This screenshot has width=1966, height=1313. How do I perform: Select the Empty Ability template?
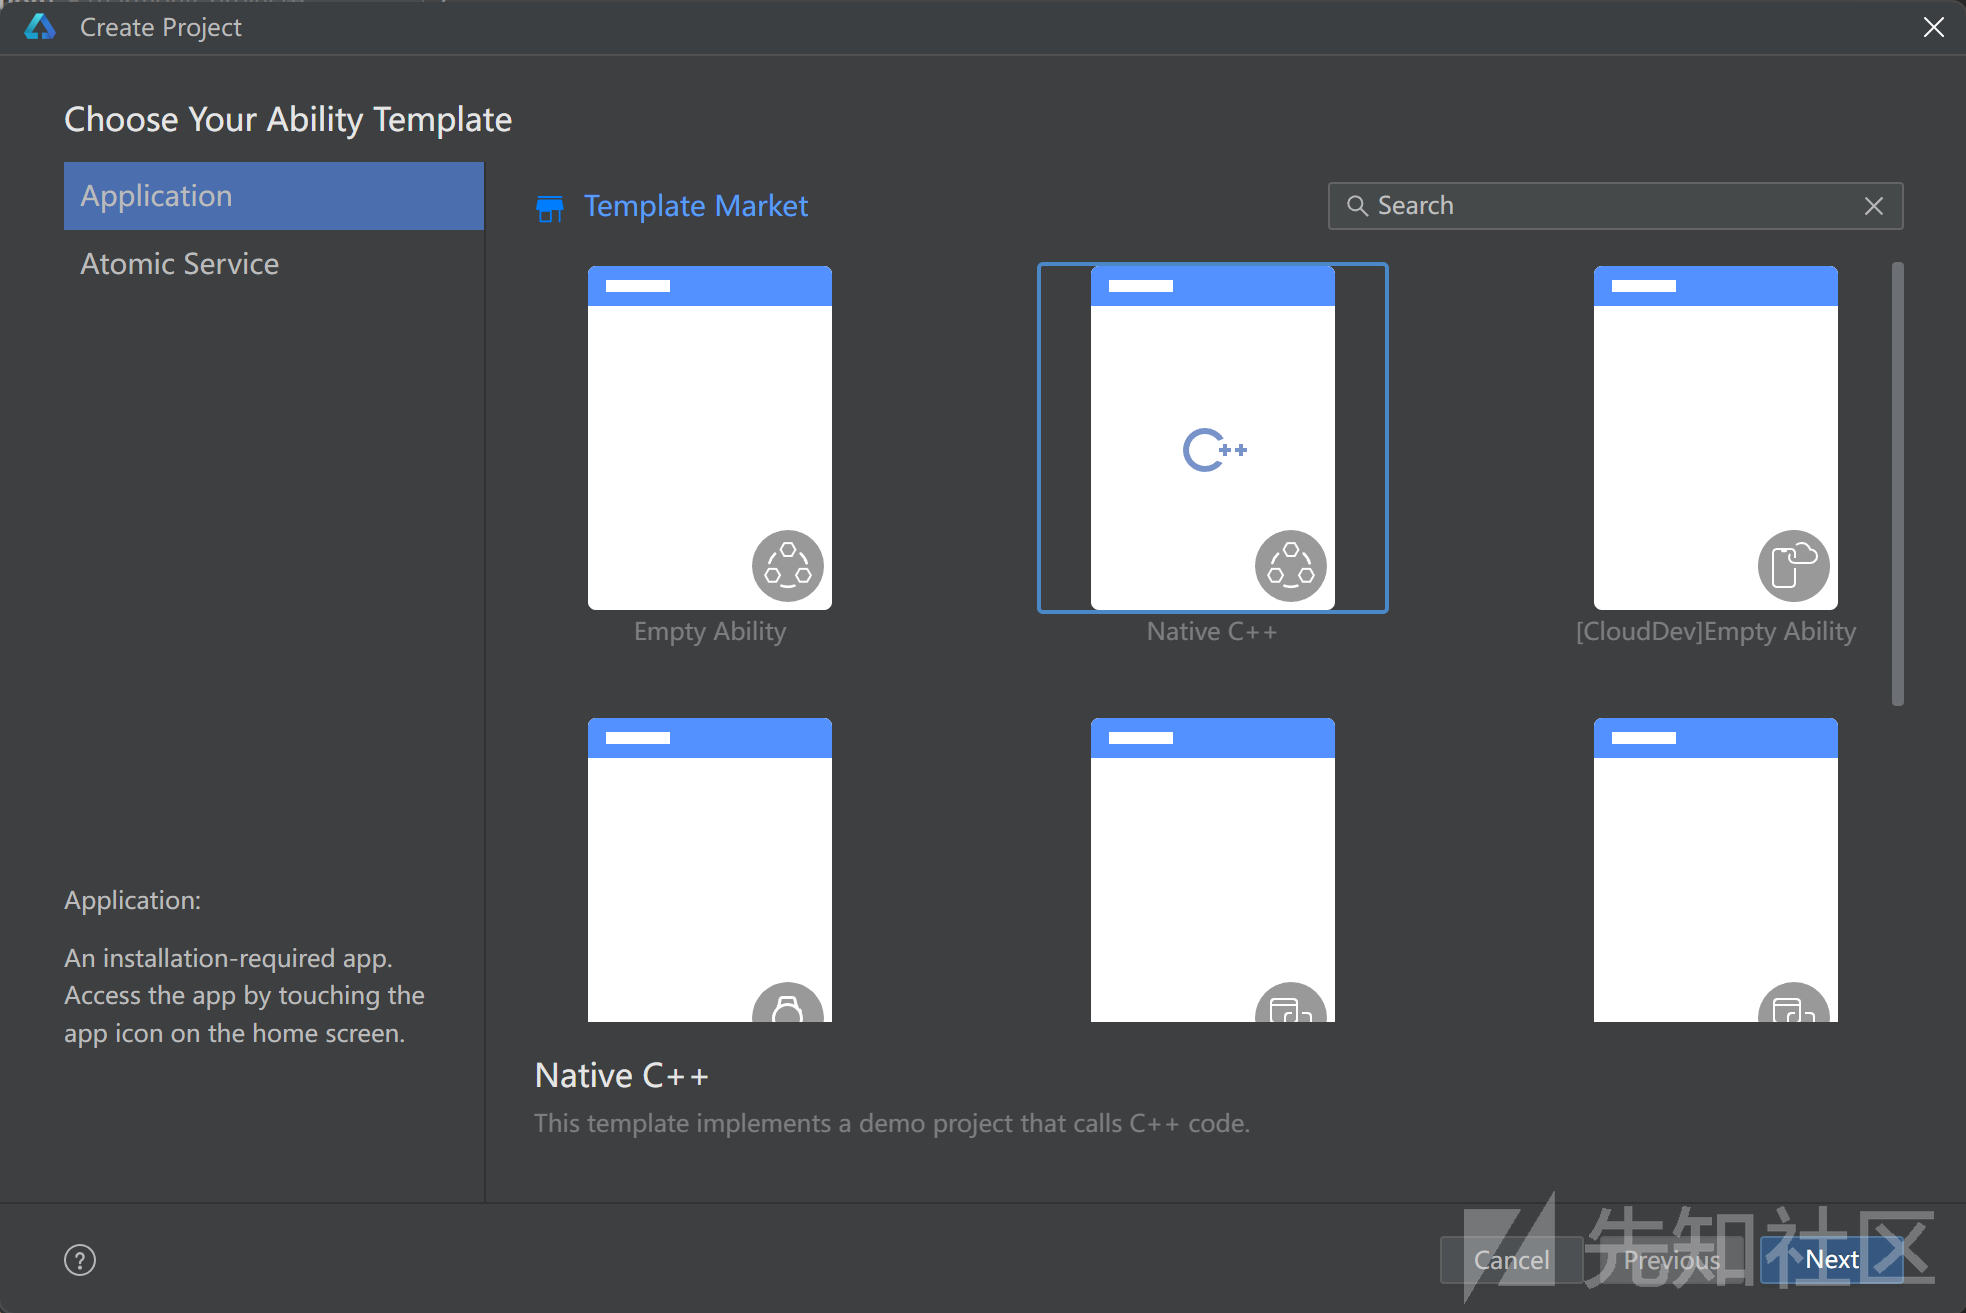(710, 438)
